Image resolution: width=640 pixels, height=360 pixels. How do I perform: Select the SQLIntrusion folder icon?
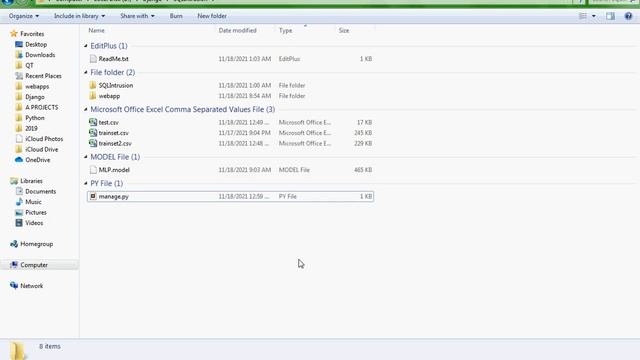click(93, 85)
